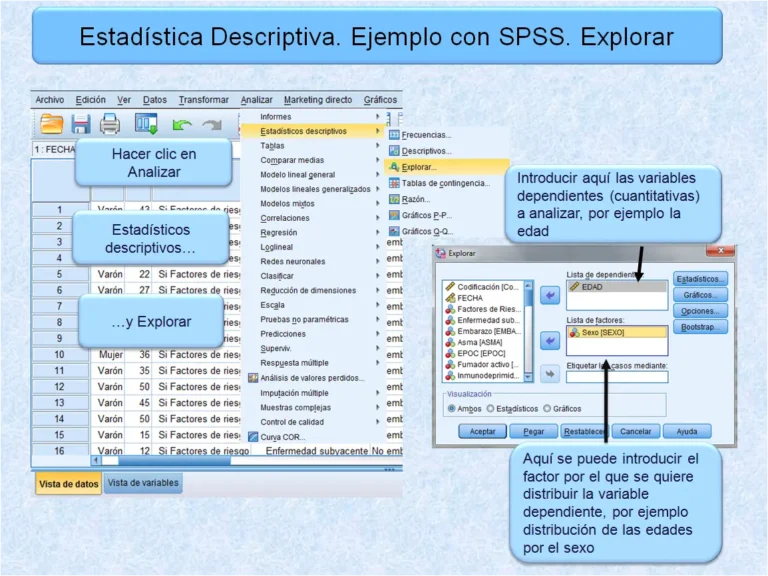Image resolution: width=768 pixels, height=576 pixels.
Task: Expand the Modelo lineal general submenu
Action: coord(313,174)
